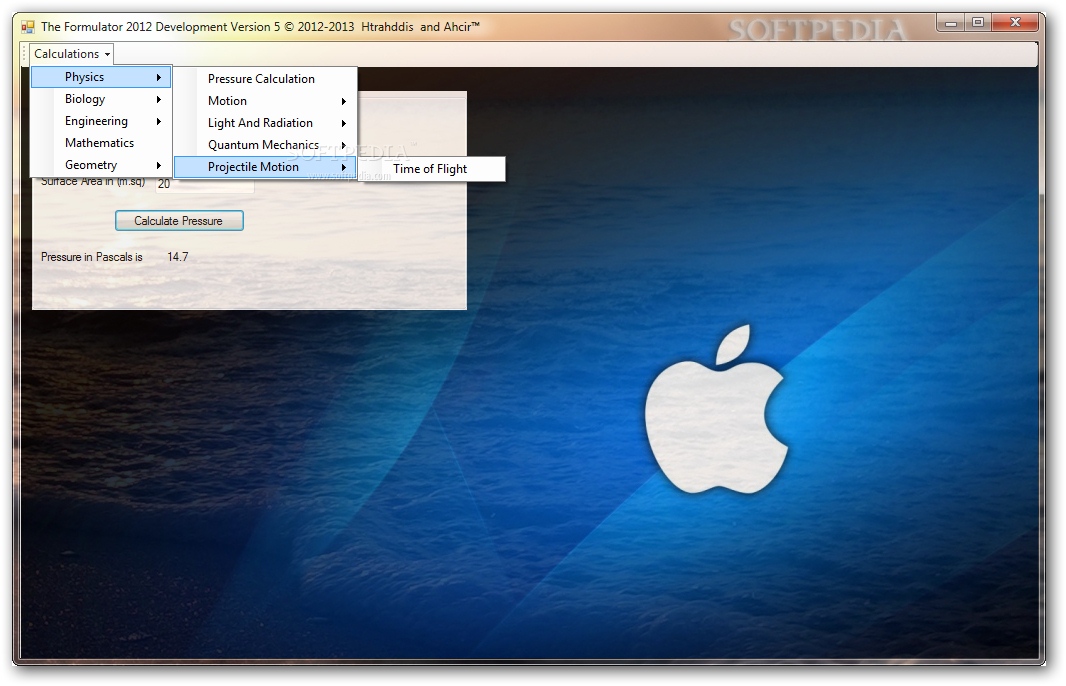The image size is (1066, 686).
Task: Maximize the Formulator window
Action: [x=978, y=23]
